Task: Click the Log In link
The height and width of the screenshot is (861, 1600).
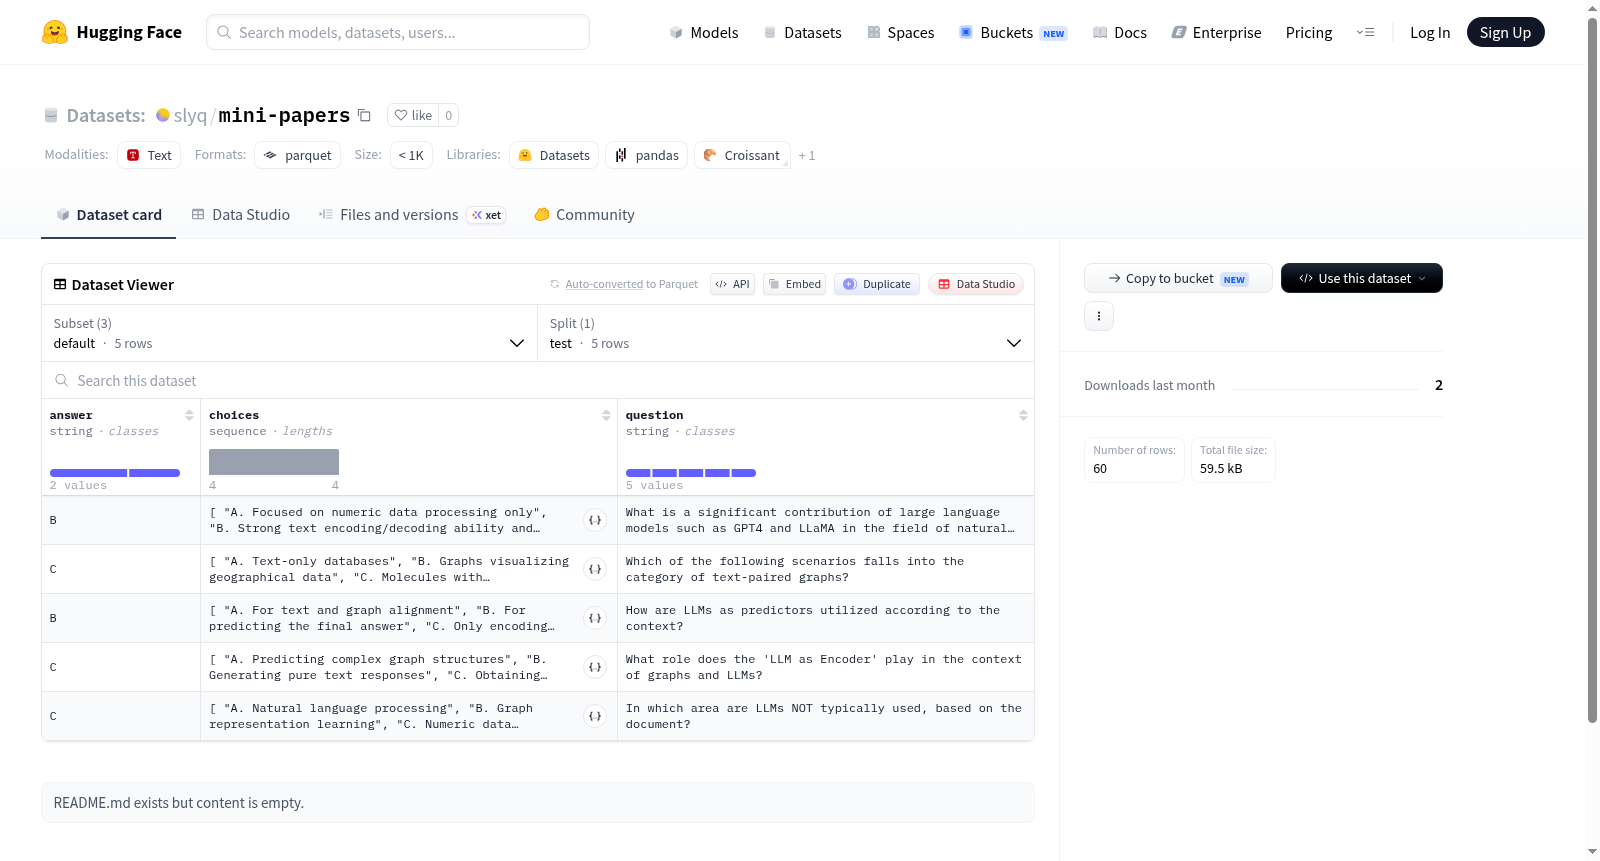Action: coord(1430,32)
